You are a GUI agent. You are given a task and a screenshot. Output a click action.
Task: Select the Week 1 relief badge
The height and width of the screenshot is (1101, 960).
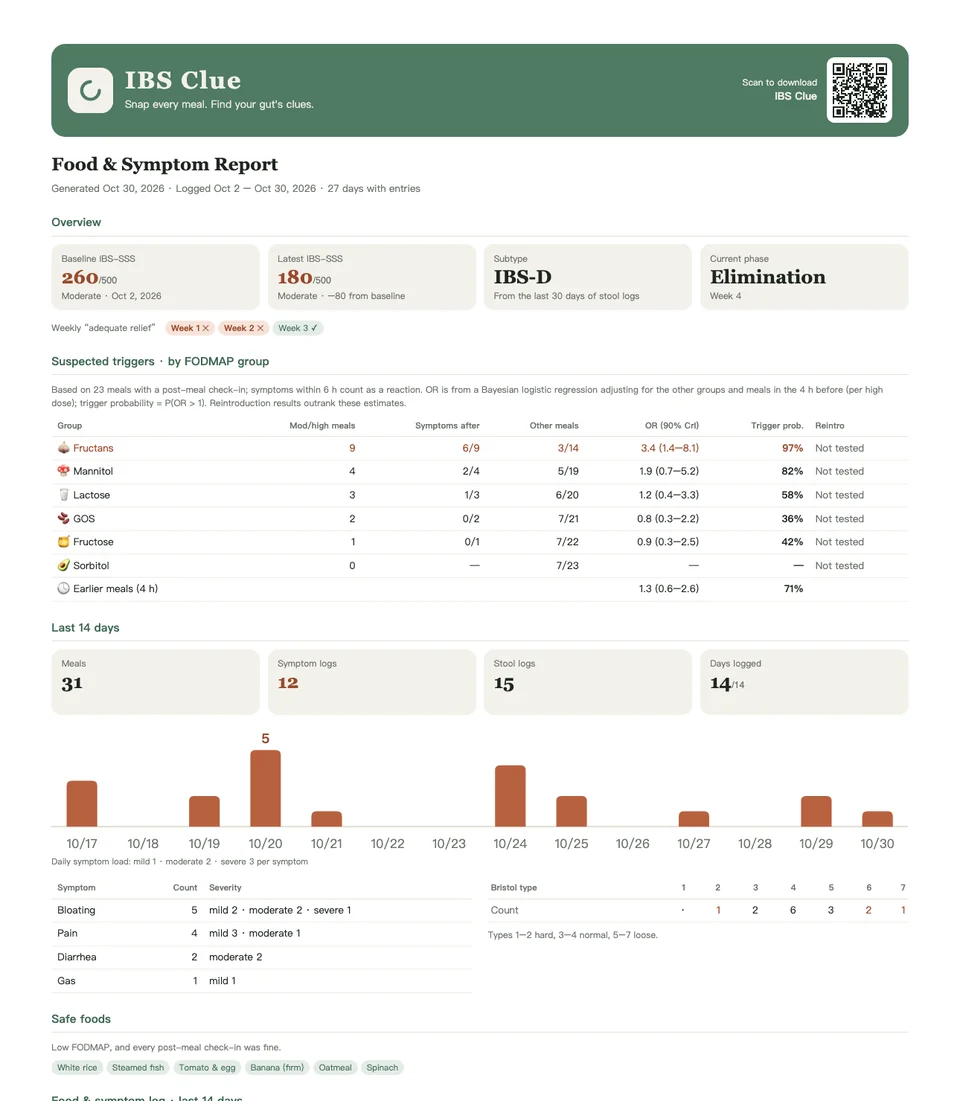(190, 328)
